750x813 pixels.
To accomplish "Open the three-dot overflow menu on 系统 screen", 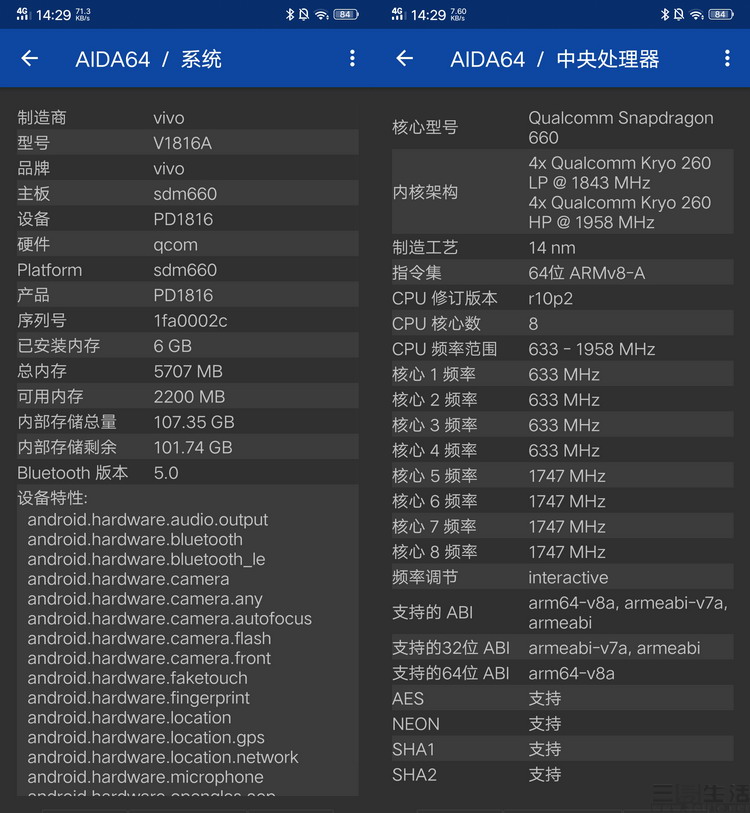I will click(x=352, y=59).
